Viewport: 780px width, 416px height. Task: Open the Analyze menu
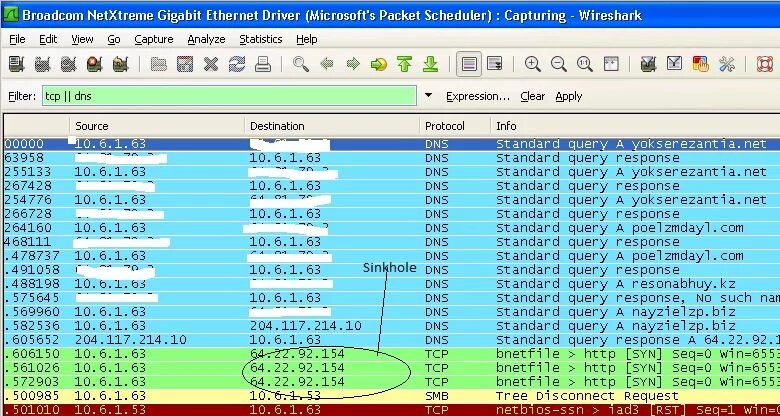pyautogui.click(x=206, y=39)
